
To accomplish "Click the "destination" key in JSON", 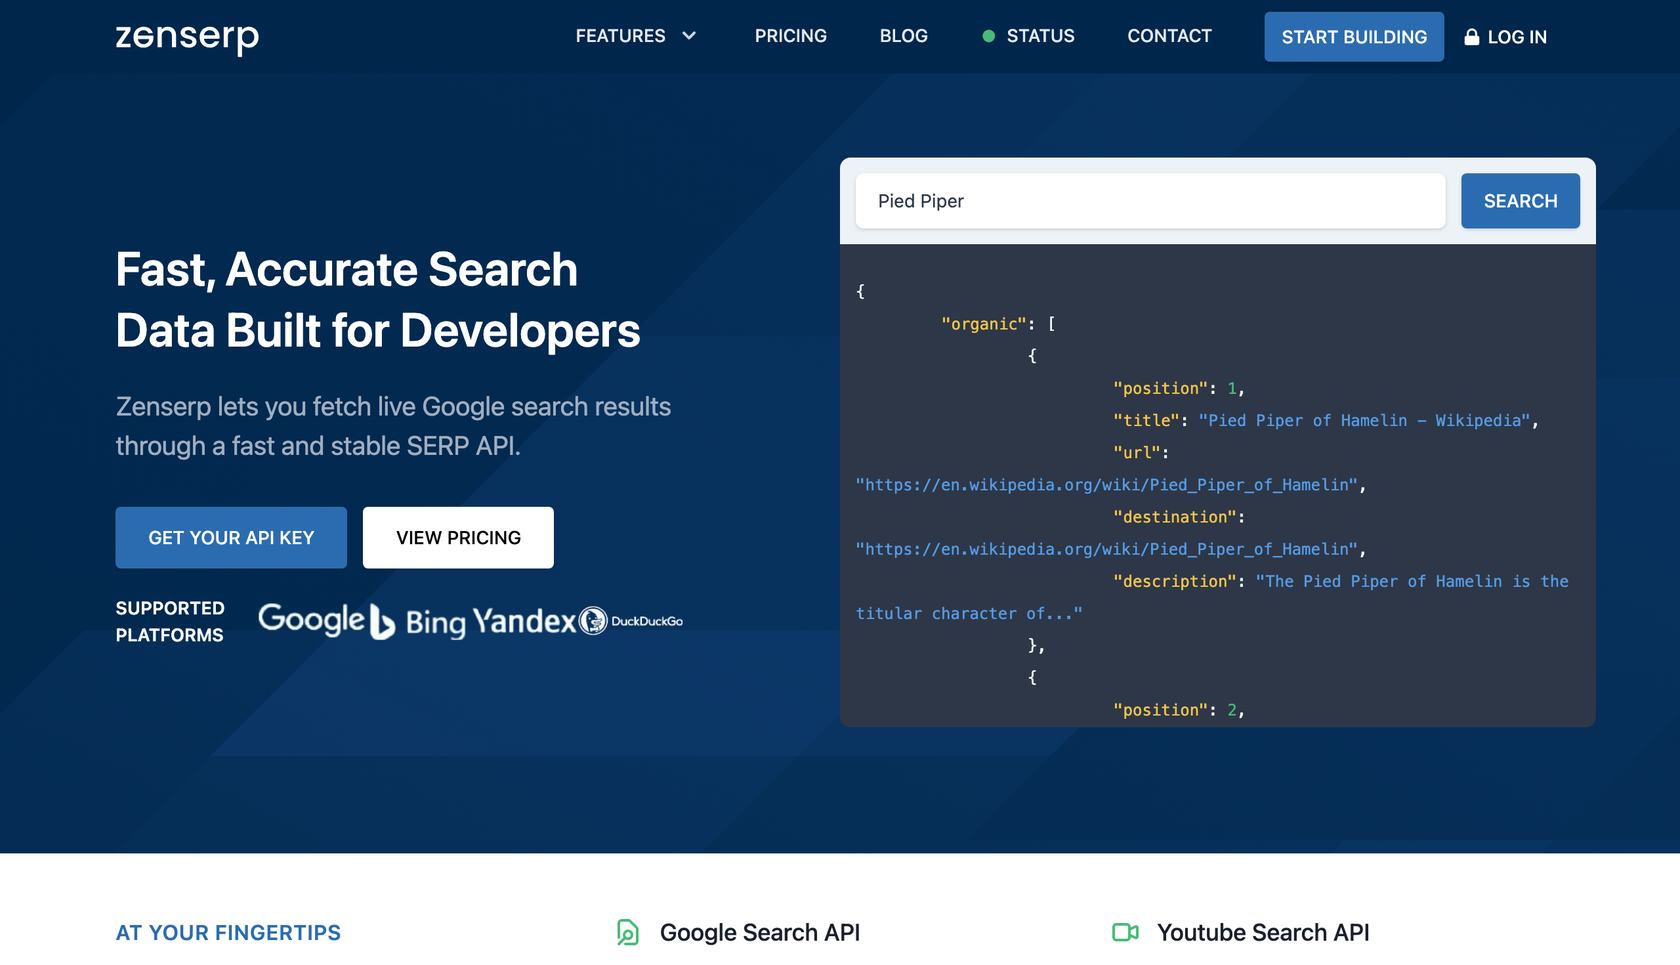I will 1174,517.
